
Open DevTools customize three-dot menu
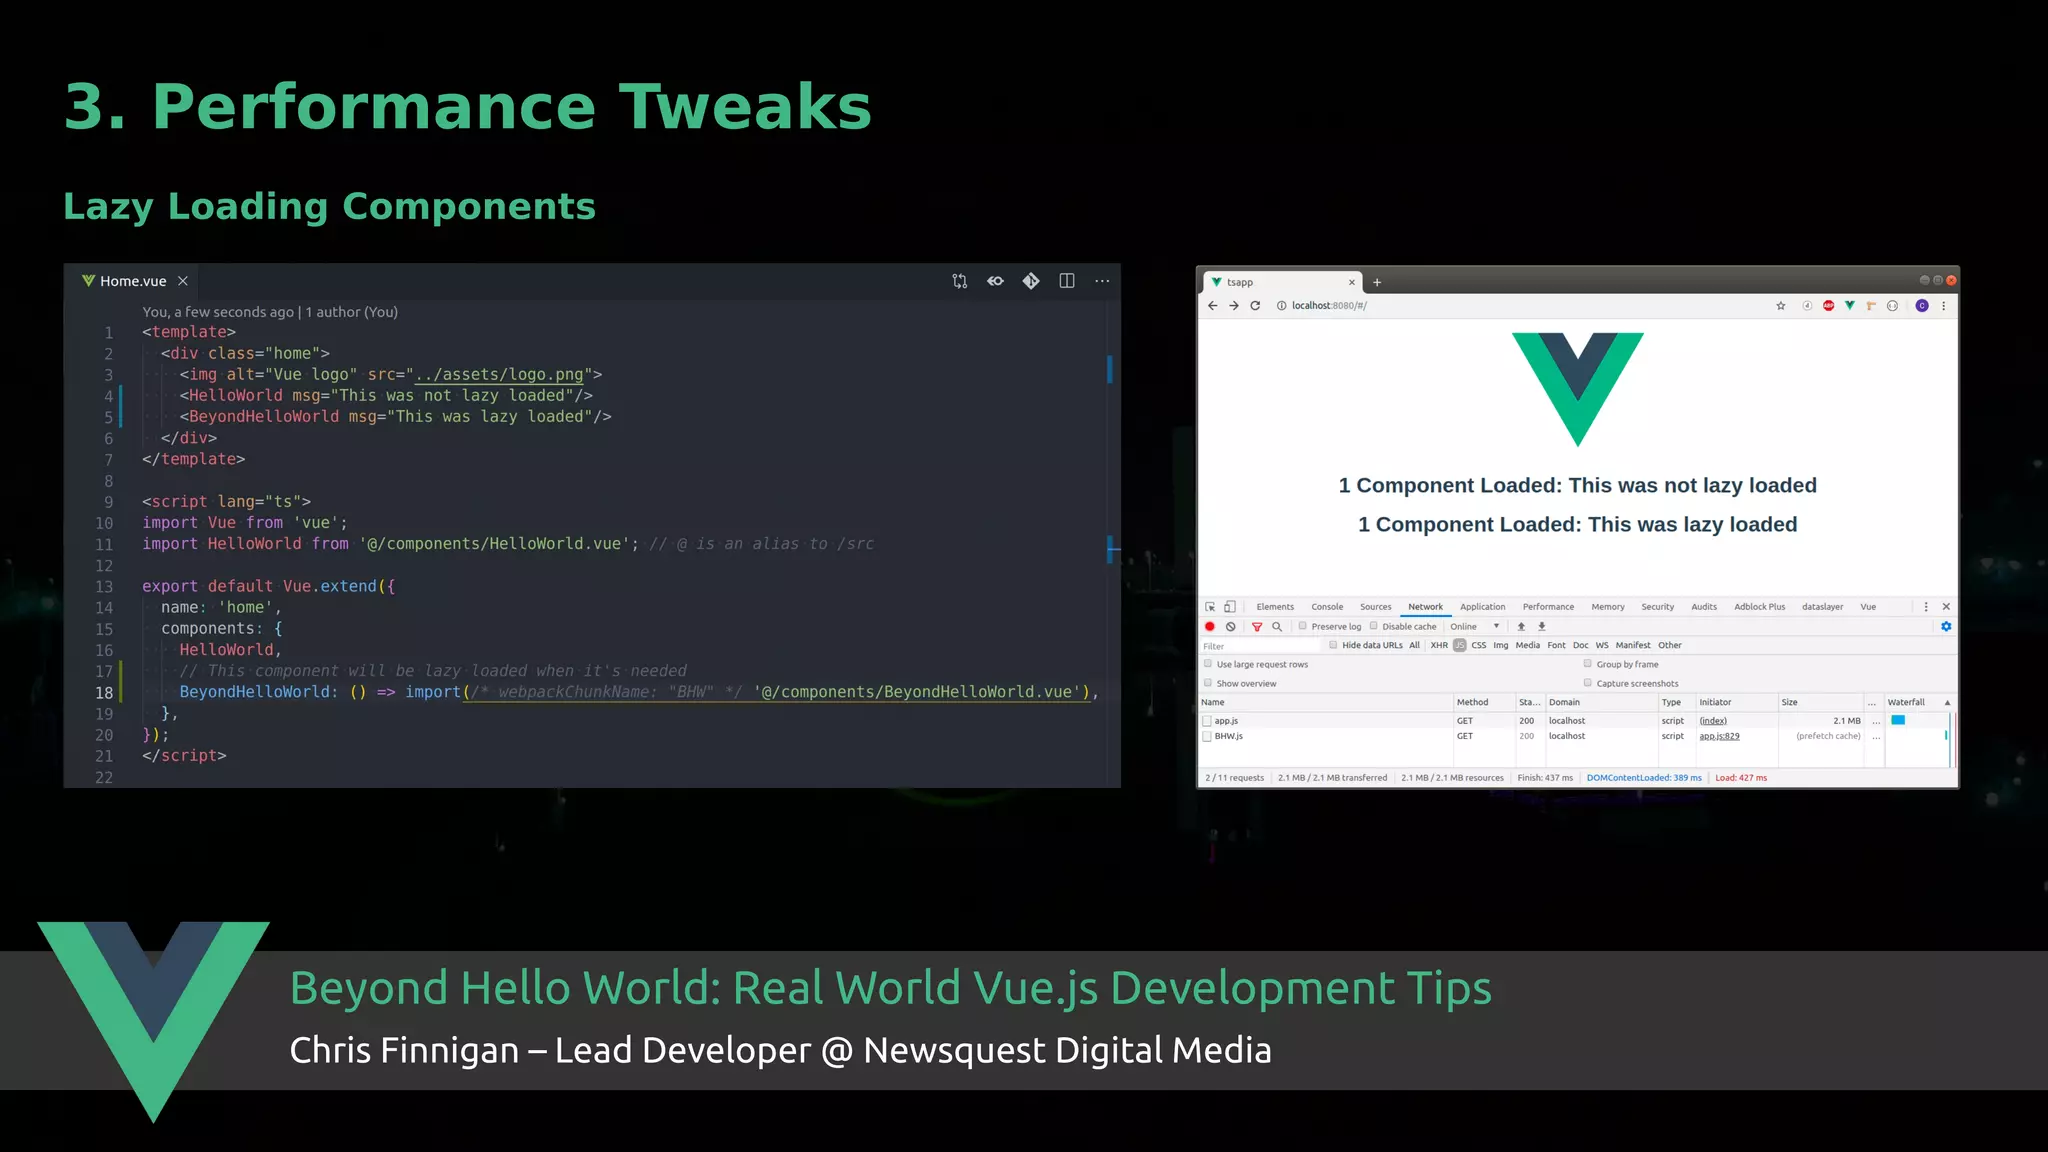click(x=1926, y=607)
